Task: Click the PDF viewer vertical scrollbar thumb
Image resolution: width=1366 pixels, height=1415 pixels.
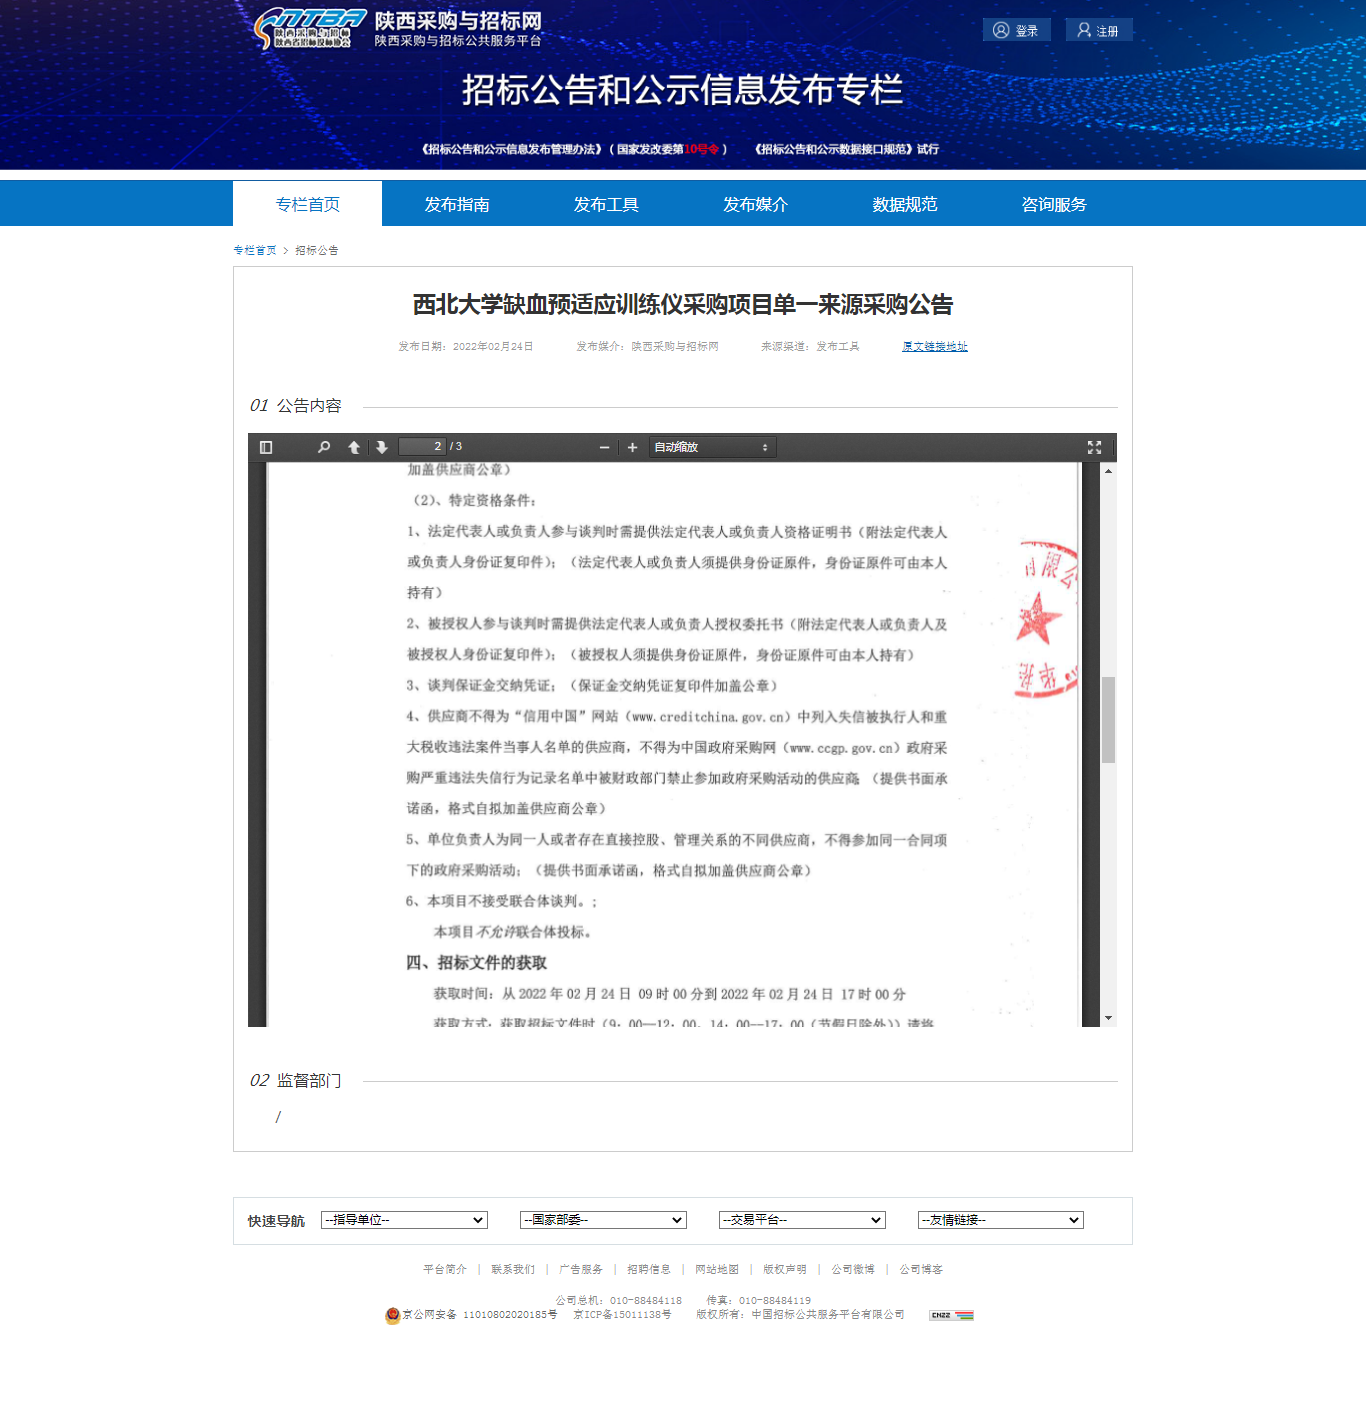Action: click(1108, 720)
